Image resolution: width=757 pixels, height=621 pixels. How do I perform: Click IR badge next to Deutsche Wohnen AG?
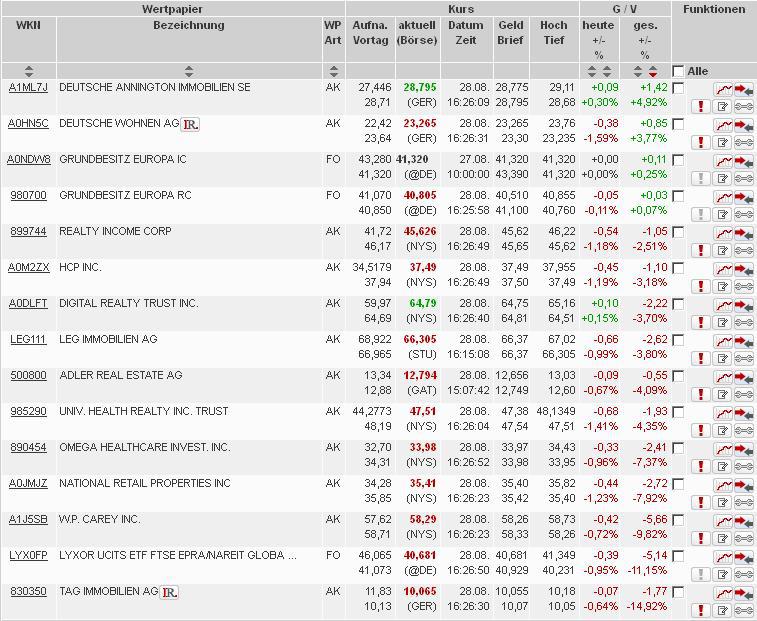[x=192, y=124]
